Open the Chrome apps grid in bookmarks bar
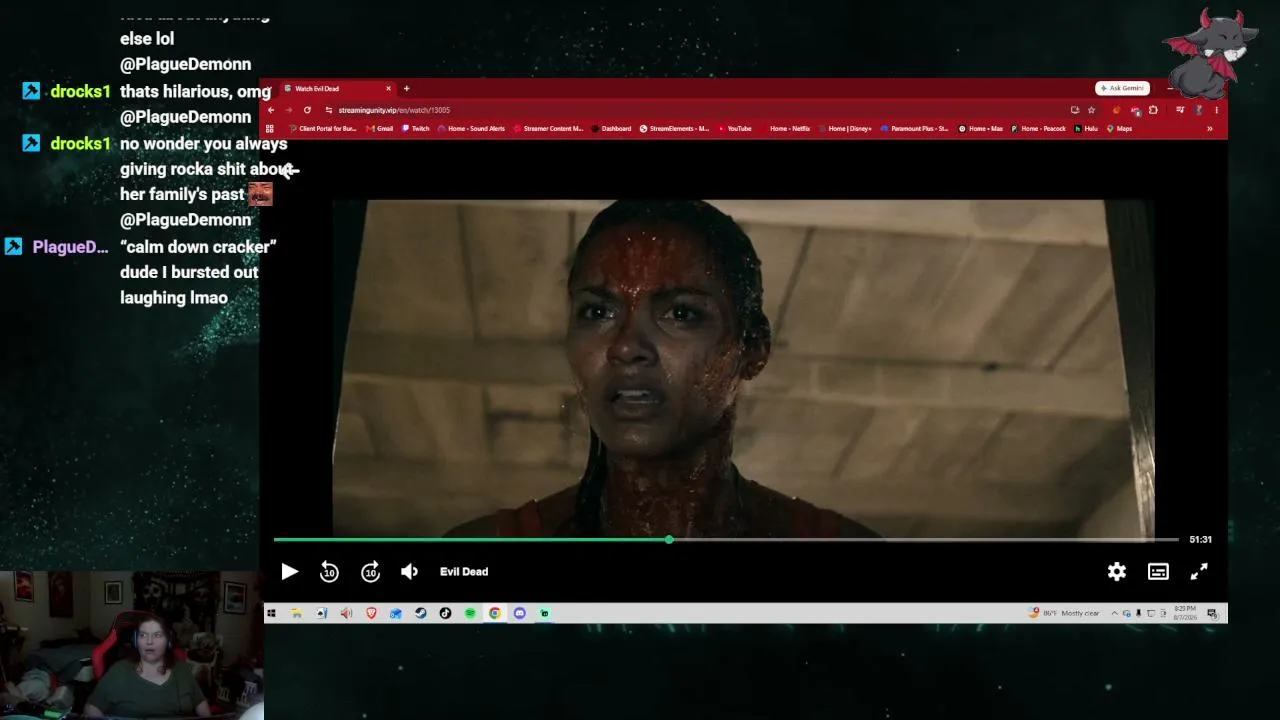 tap(270, 129)
